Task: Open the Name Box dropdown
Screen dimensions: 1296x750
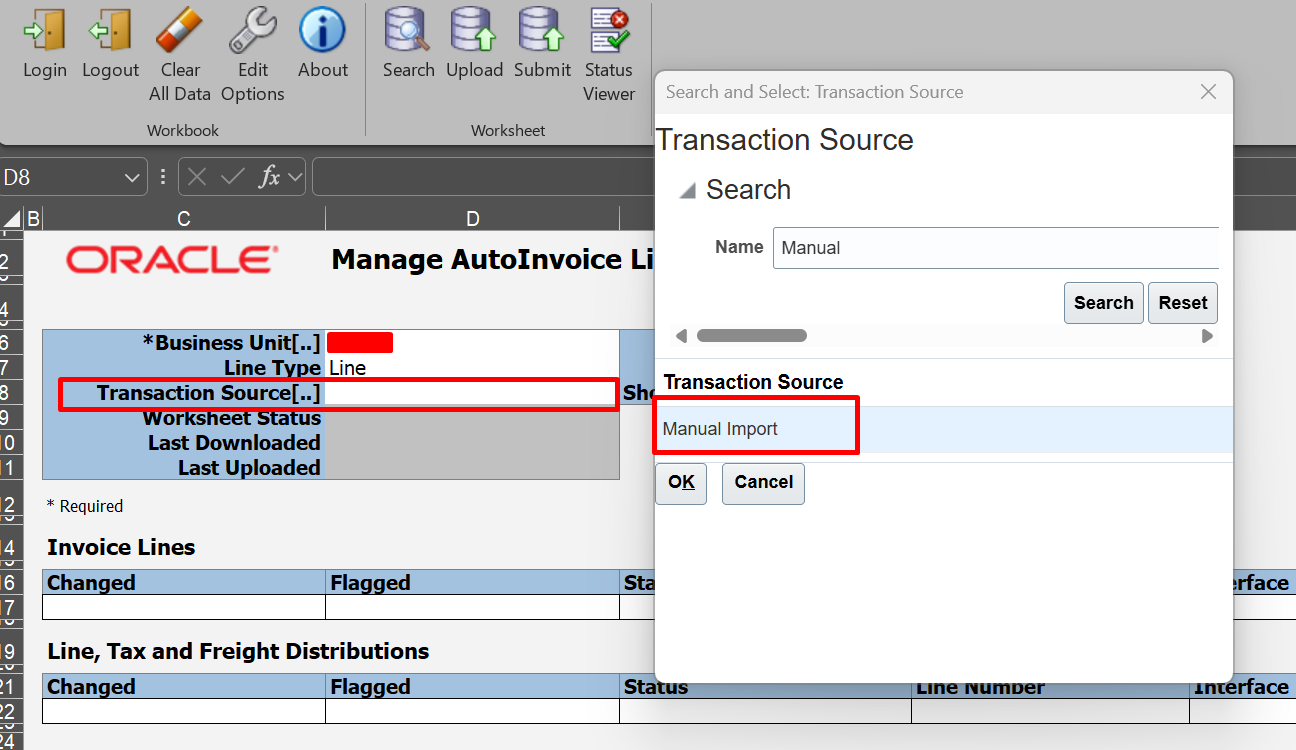Action: pyautogui.click(x=131, y=176)
